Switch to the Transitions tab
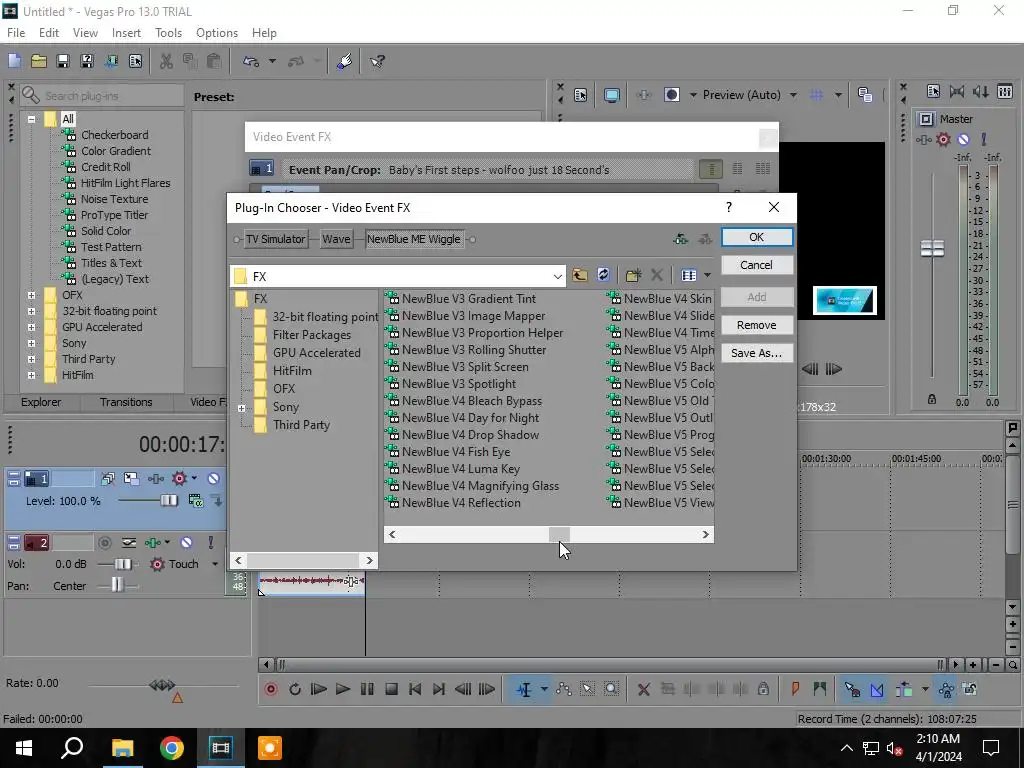This screenshot has width=1024, height=768. tap(126, 402)
